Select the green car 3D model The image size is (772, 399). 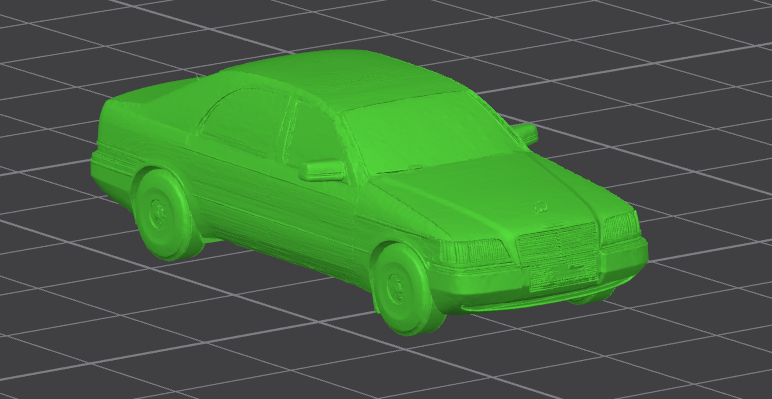pyautogui.click(x=369, y=192)
